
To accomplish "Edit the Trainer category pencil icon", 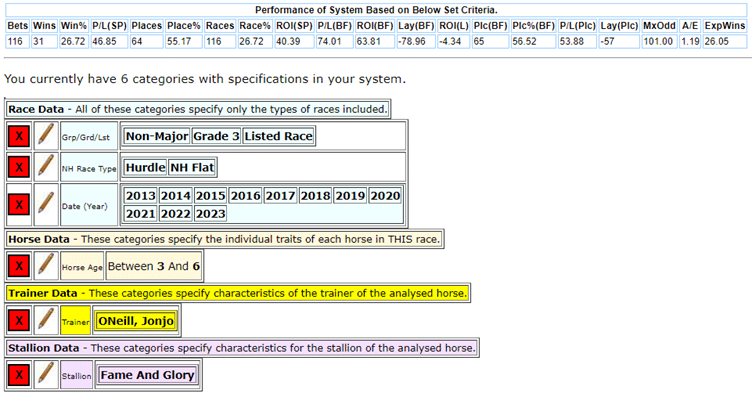I will click(46, 321).
